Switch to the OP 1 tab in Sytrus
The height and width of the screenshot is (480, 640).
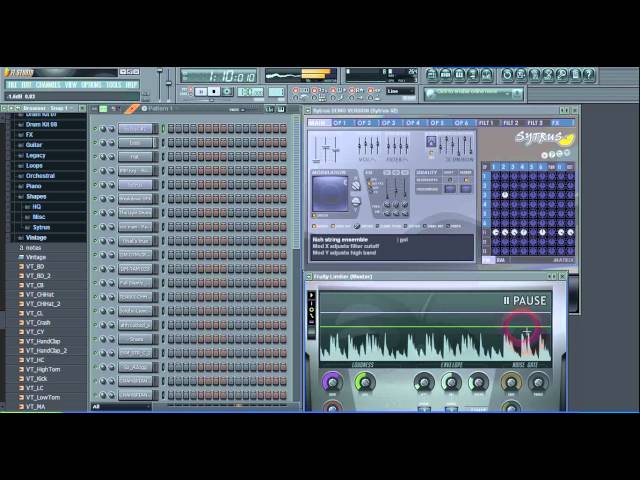point(340,123)
